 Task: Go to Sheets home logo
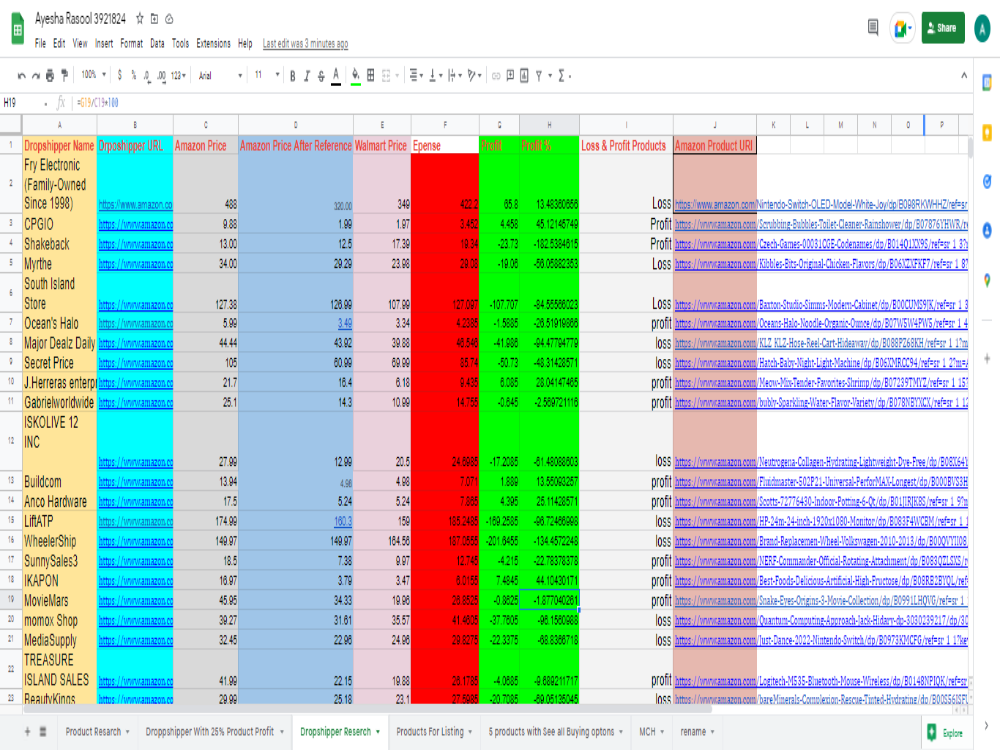click(x=18, y=29)
